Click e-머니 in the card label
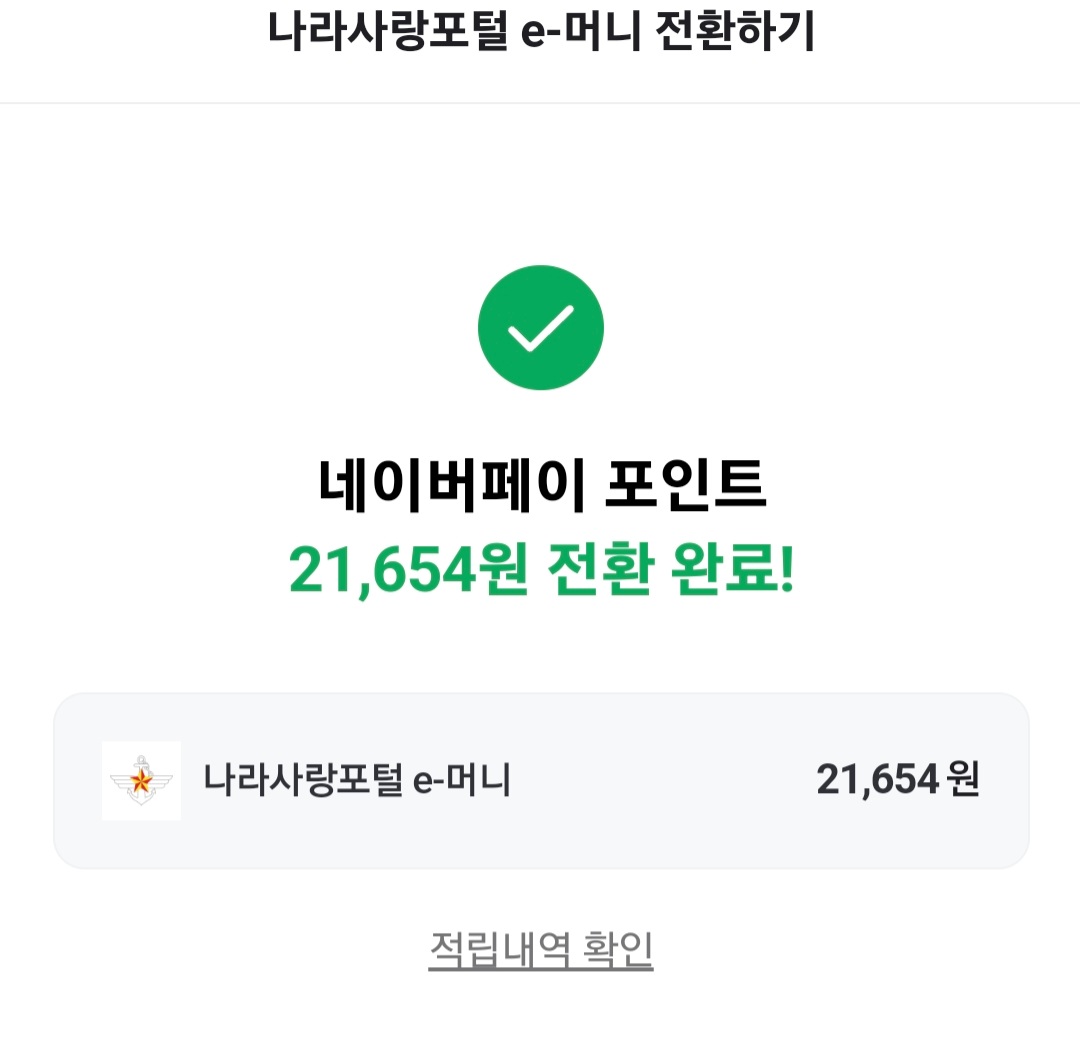 click(461, 780)
